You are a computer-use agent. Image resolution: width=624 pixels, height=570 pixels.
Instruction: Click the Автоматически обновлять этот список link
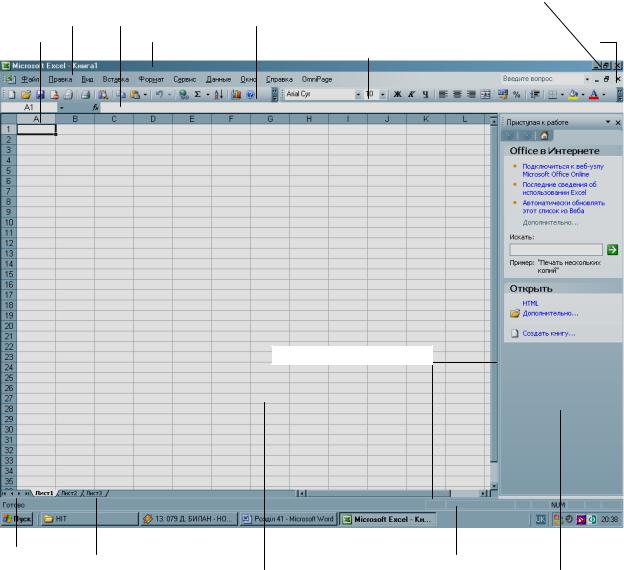click(563, 207)
